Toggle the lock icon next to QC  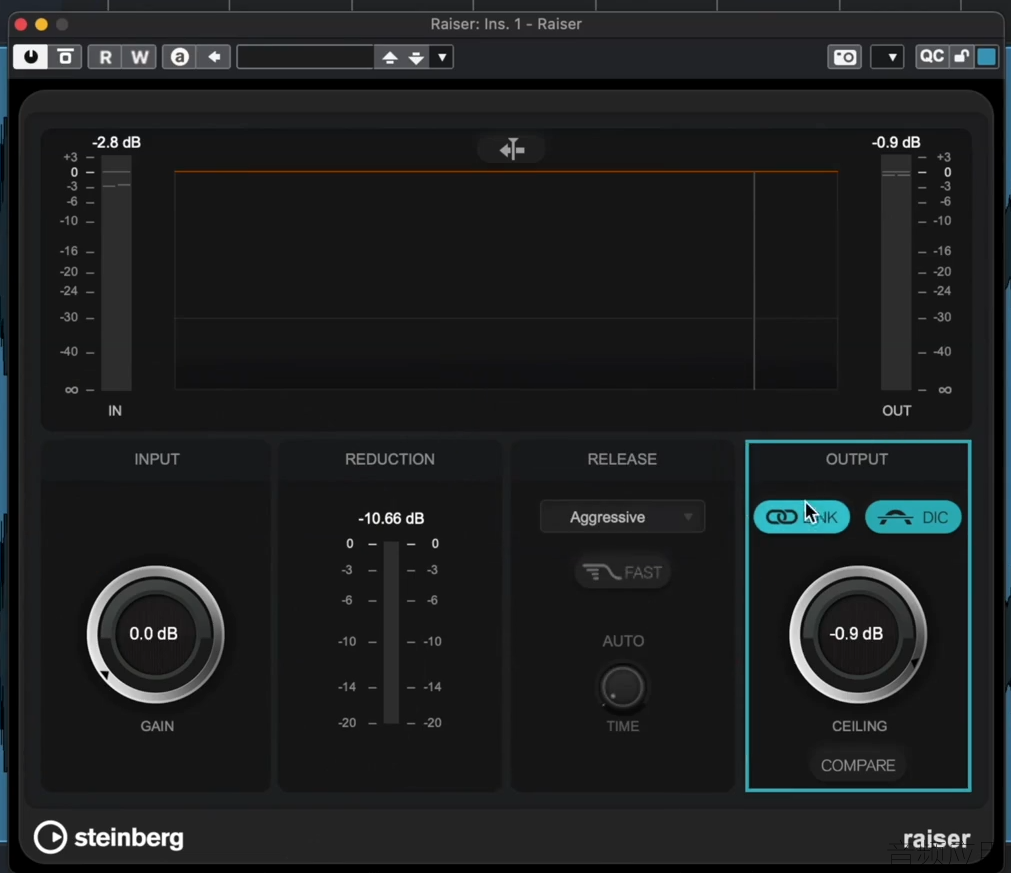[x=961, y=57]
